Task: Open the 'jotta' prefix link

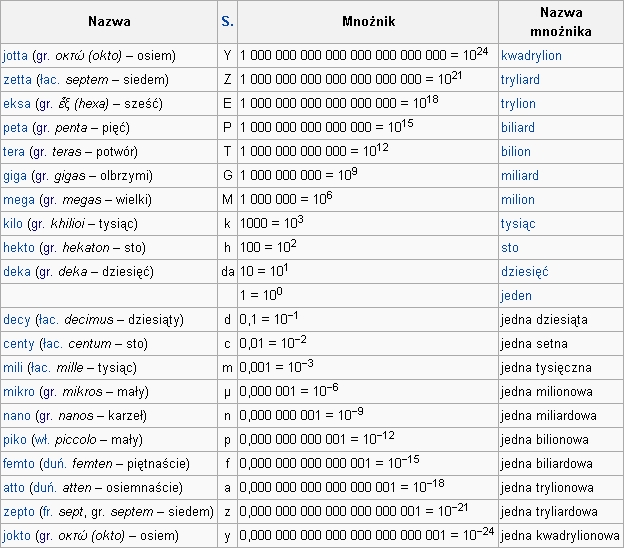Action: (15, 56)
